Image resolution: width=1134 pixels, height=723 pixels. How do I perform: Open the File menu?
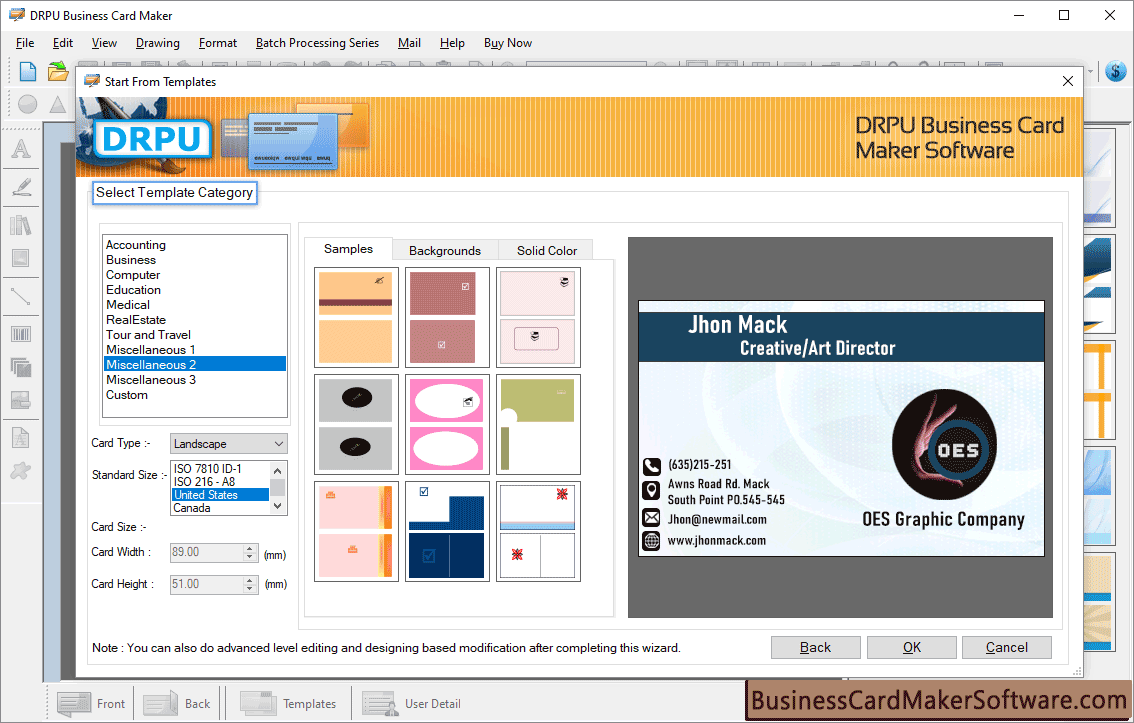click(x=25, y=43)
